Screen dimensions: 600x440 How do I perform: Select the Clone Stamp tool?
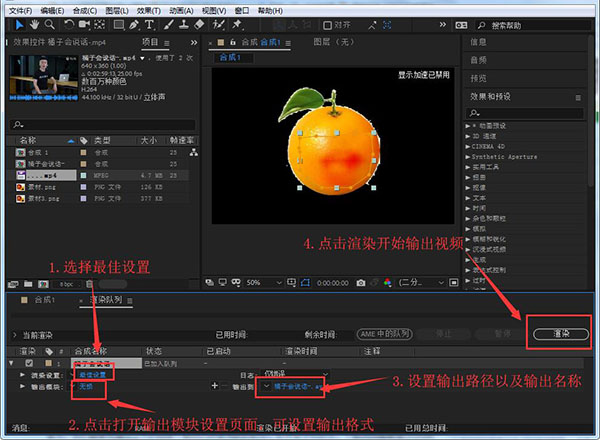click(x=184, y=25)
